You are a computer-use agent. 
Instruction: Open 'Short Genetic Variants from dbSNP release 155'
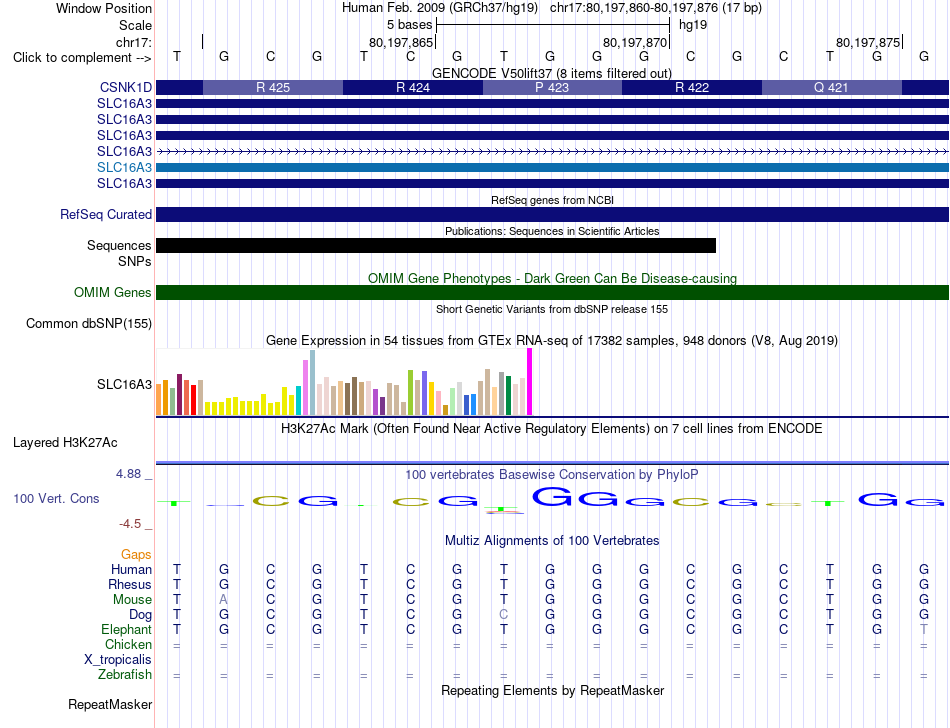tap(552, 309)
